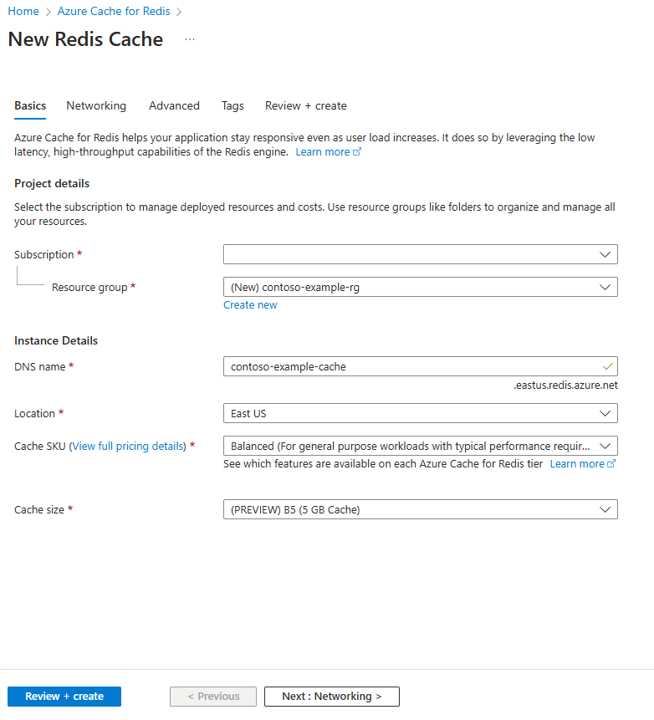Click external link icon after tier Learn more
Viewport: 654px width, 720px height.
point(611,464)
